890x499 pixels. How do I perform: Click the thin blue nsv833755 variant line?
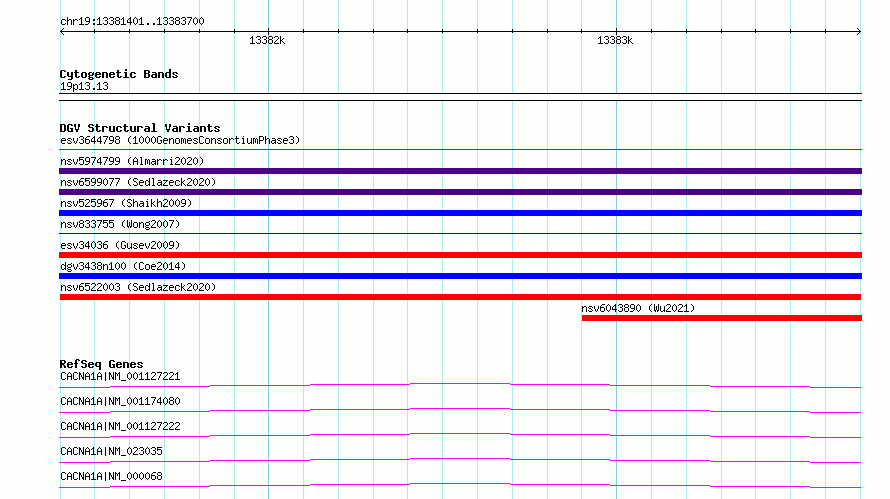460,233
